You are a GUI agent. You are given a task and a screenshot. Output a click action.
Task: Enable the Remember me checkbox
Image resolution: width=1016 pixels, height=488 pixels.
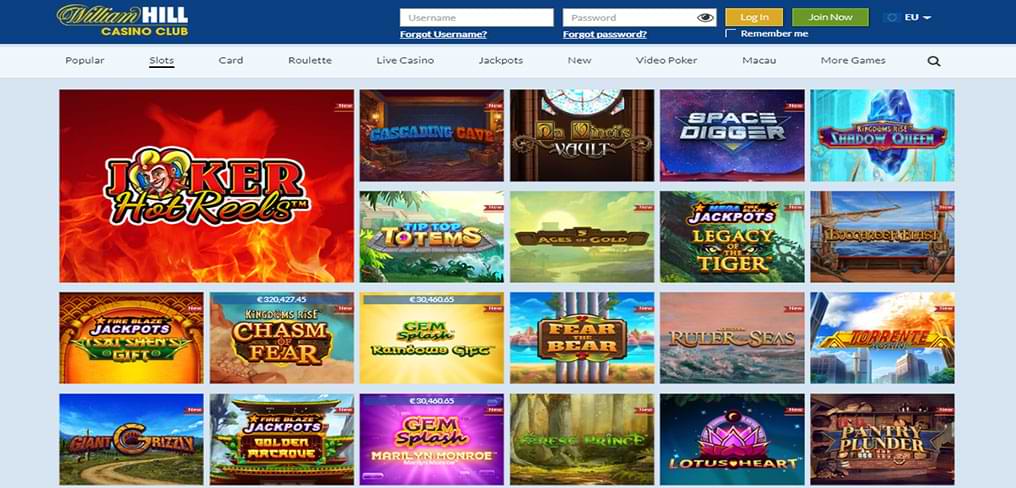730,34
